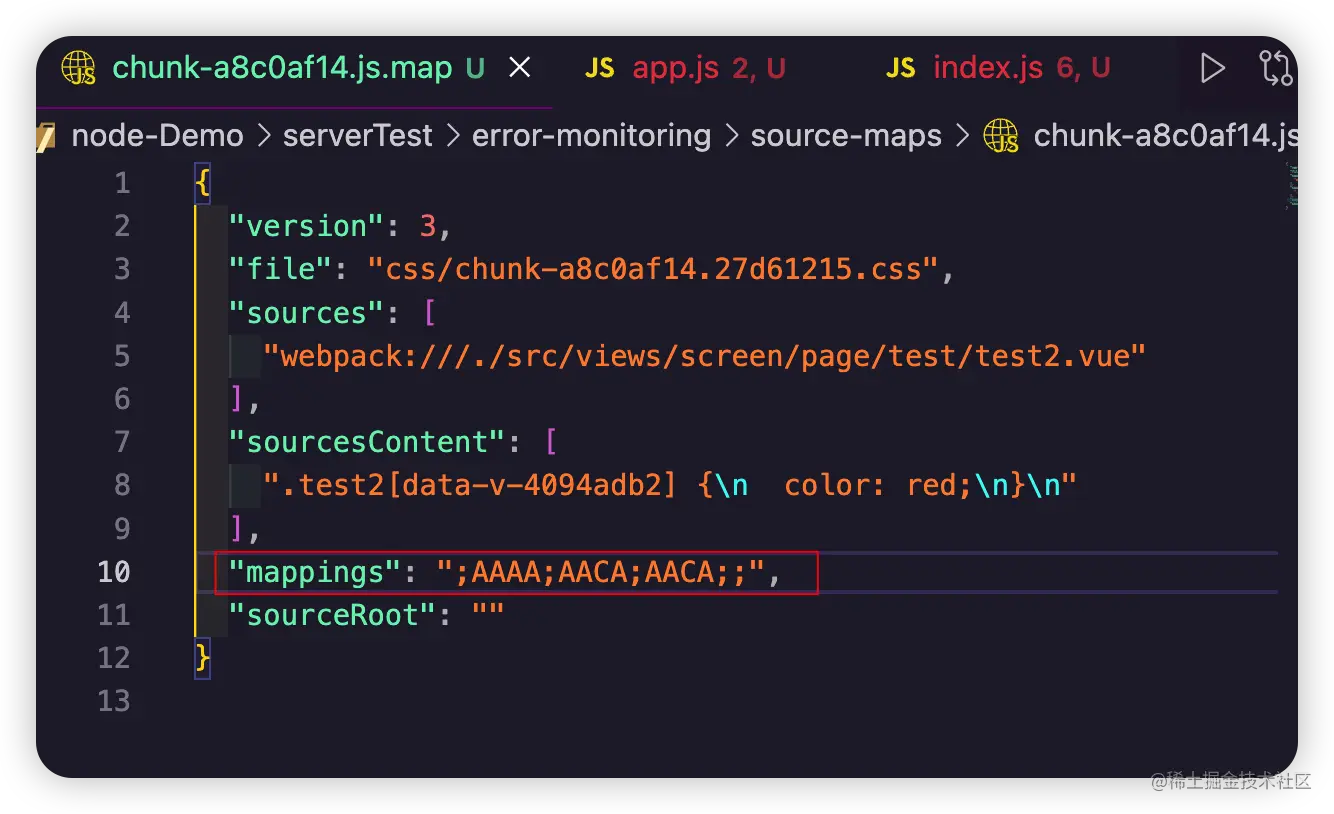Click the webpack test2.vue path string
This screenshot has width=1334, height=814.
pos(704,356)
